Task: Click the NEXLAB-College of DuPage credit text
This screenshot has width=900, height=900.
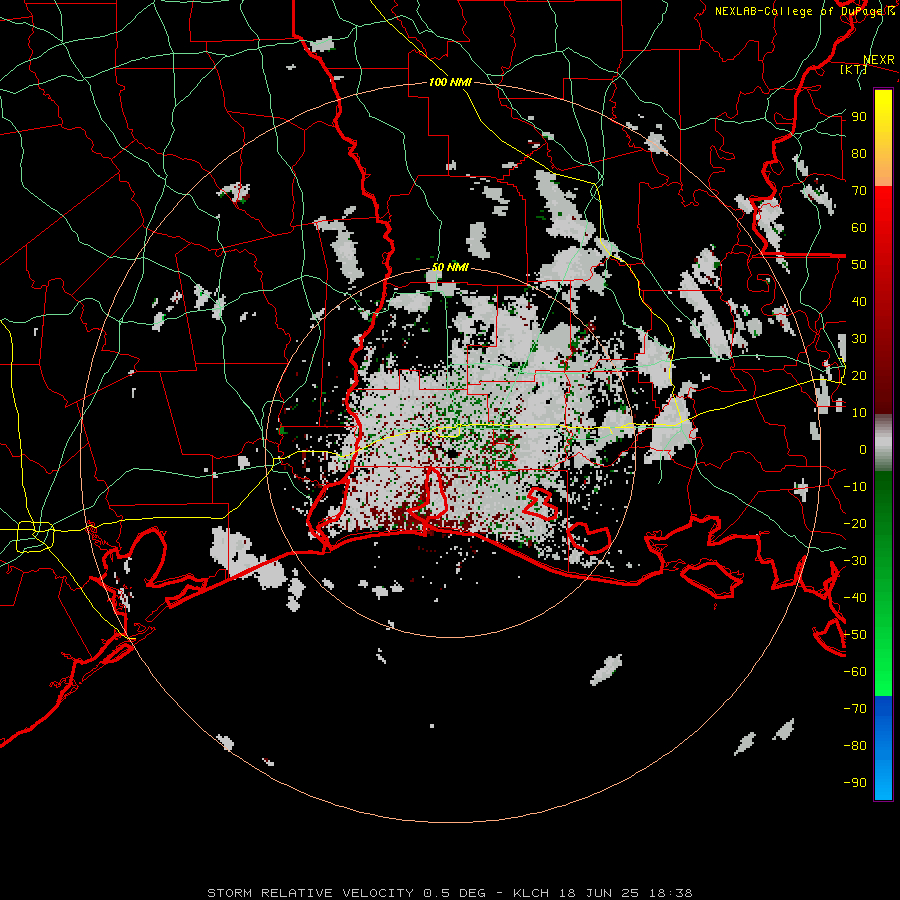Action: (x=804, y=11)
